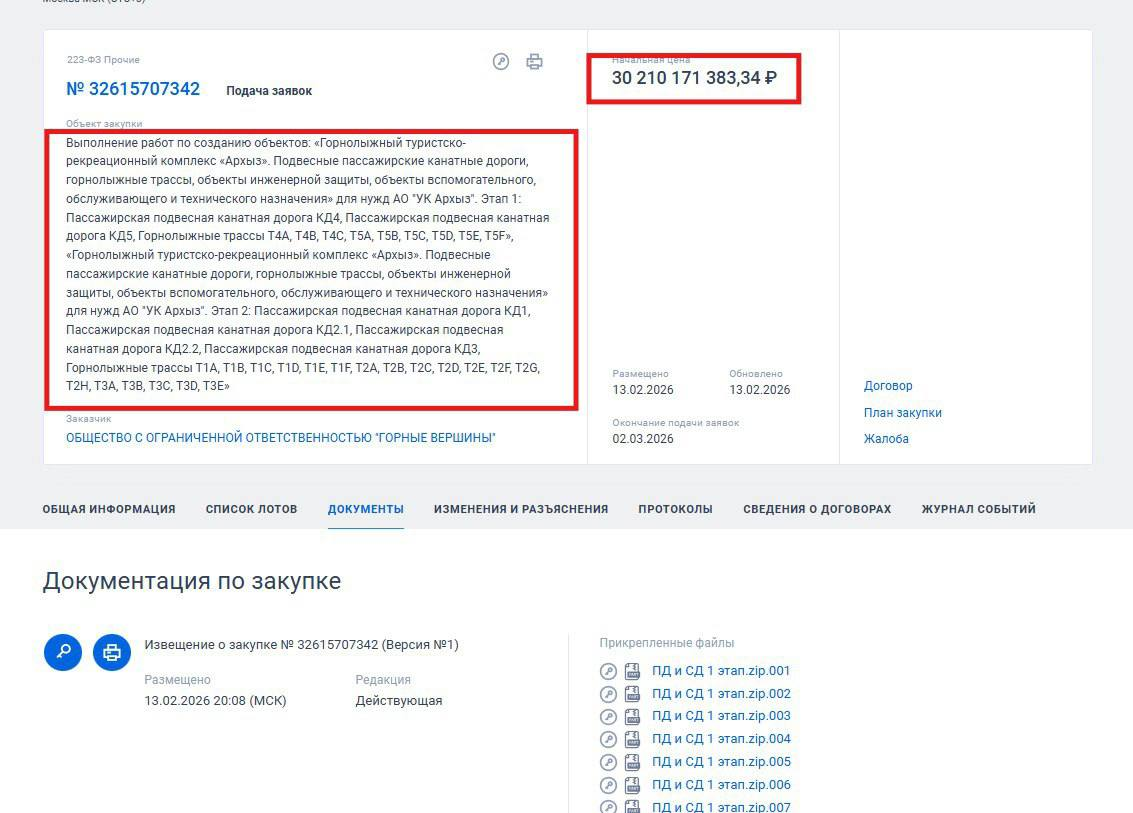Click file icon for ПД и СД 1 этап.zip.001
1133x813 pixels.
click(x=632, y=671)
